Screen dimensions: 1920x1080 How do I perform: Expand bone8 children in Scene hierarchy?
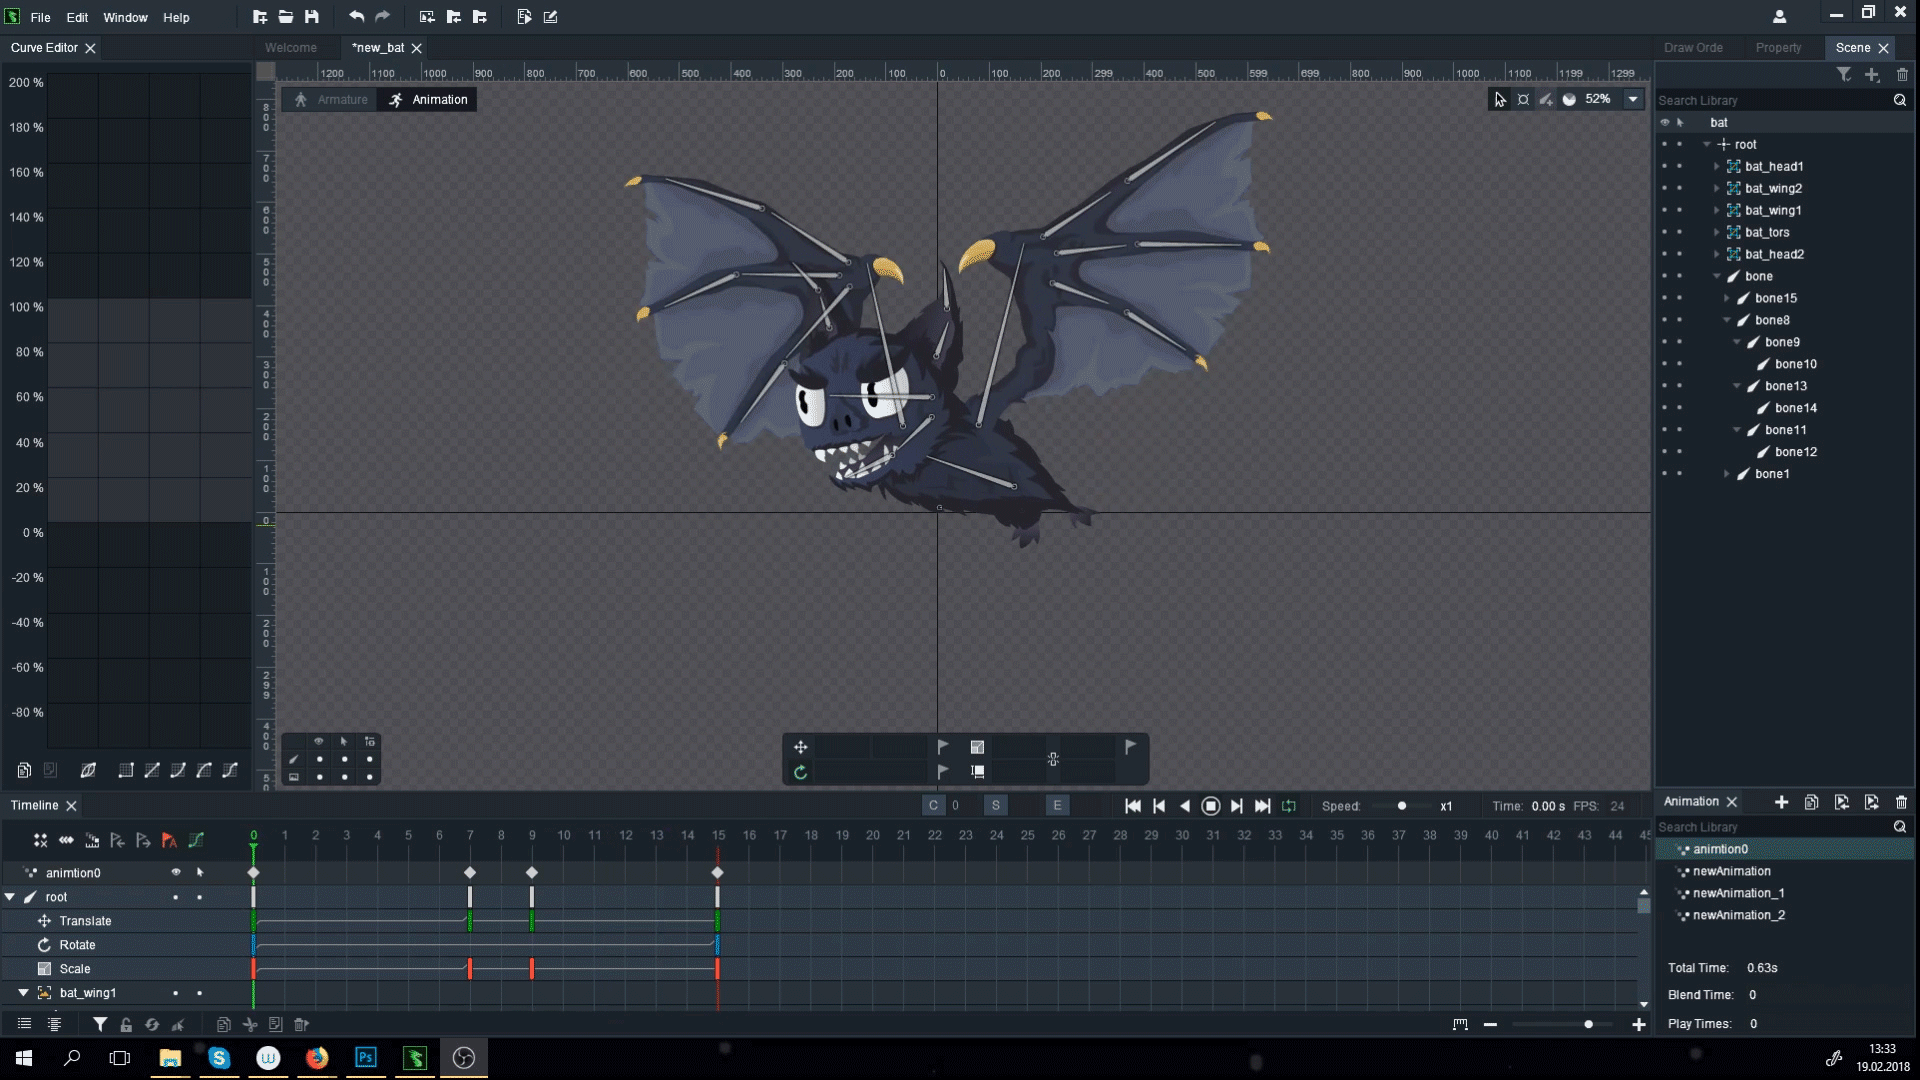[x=1727, y=319]
